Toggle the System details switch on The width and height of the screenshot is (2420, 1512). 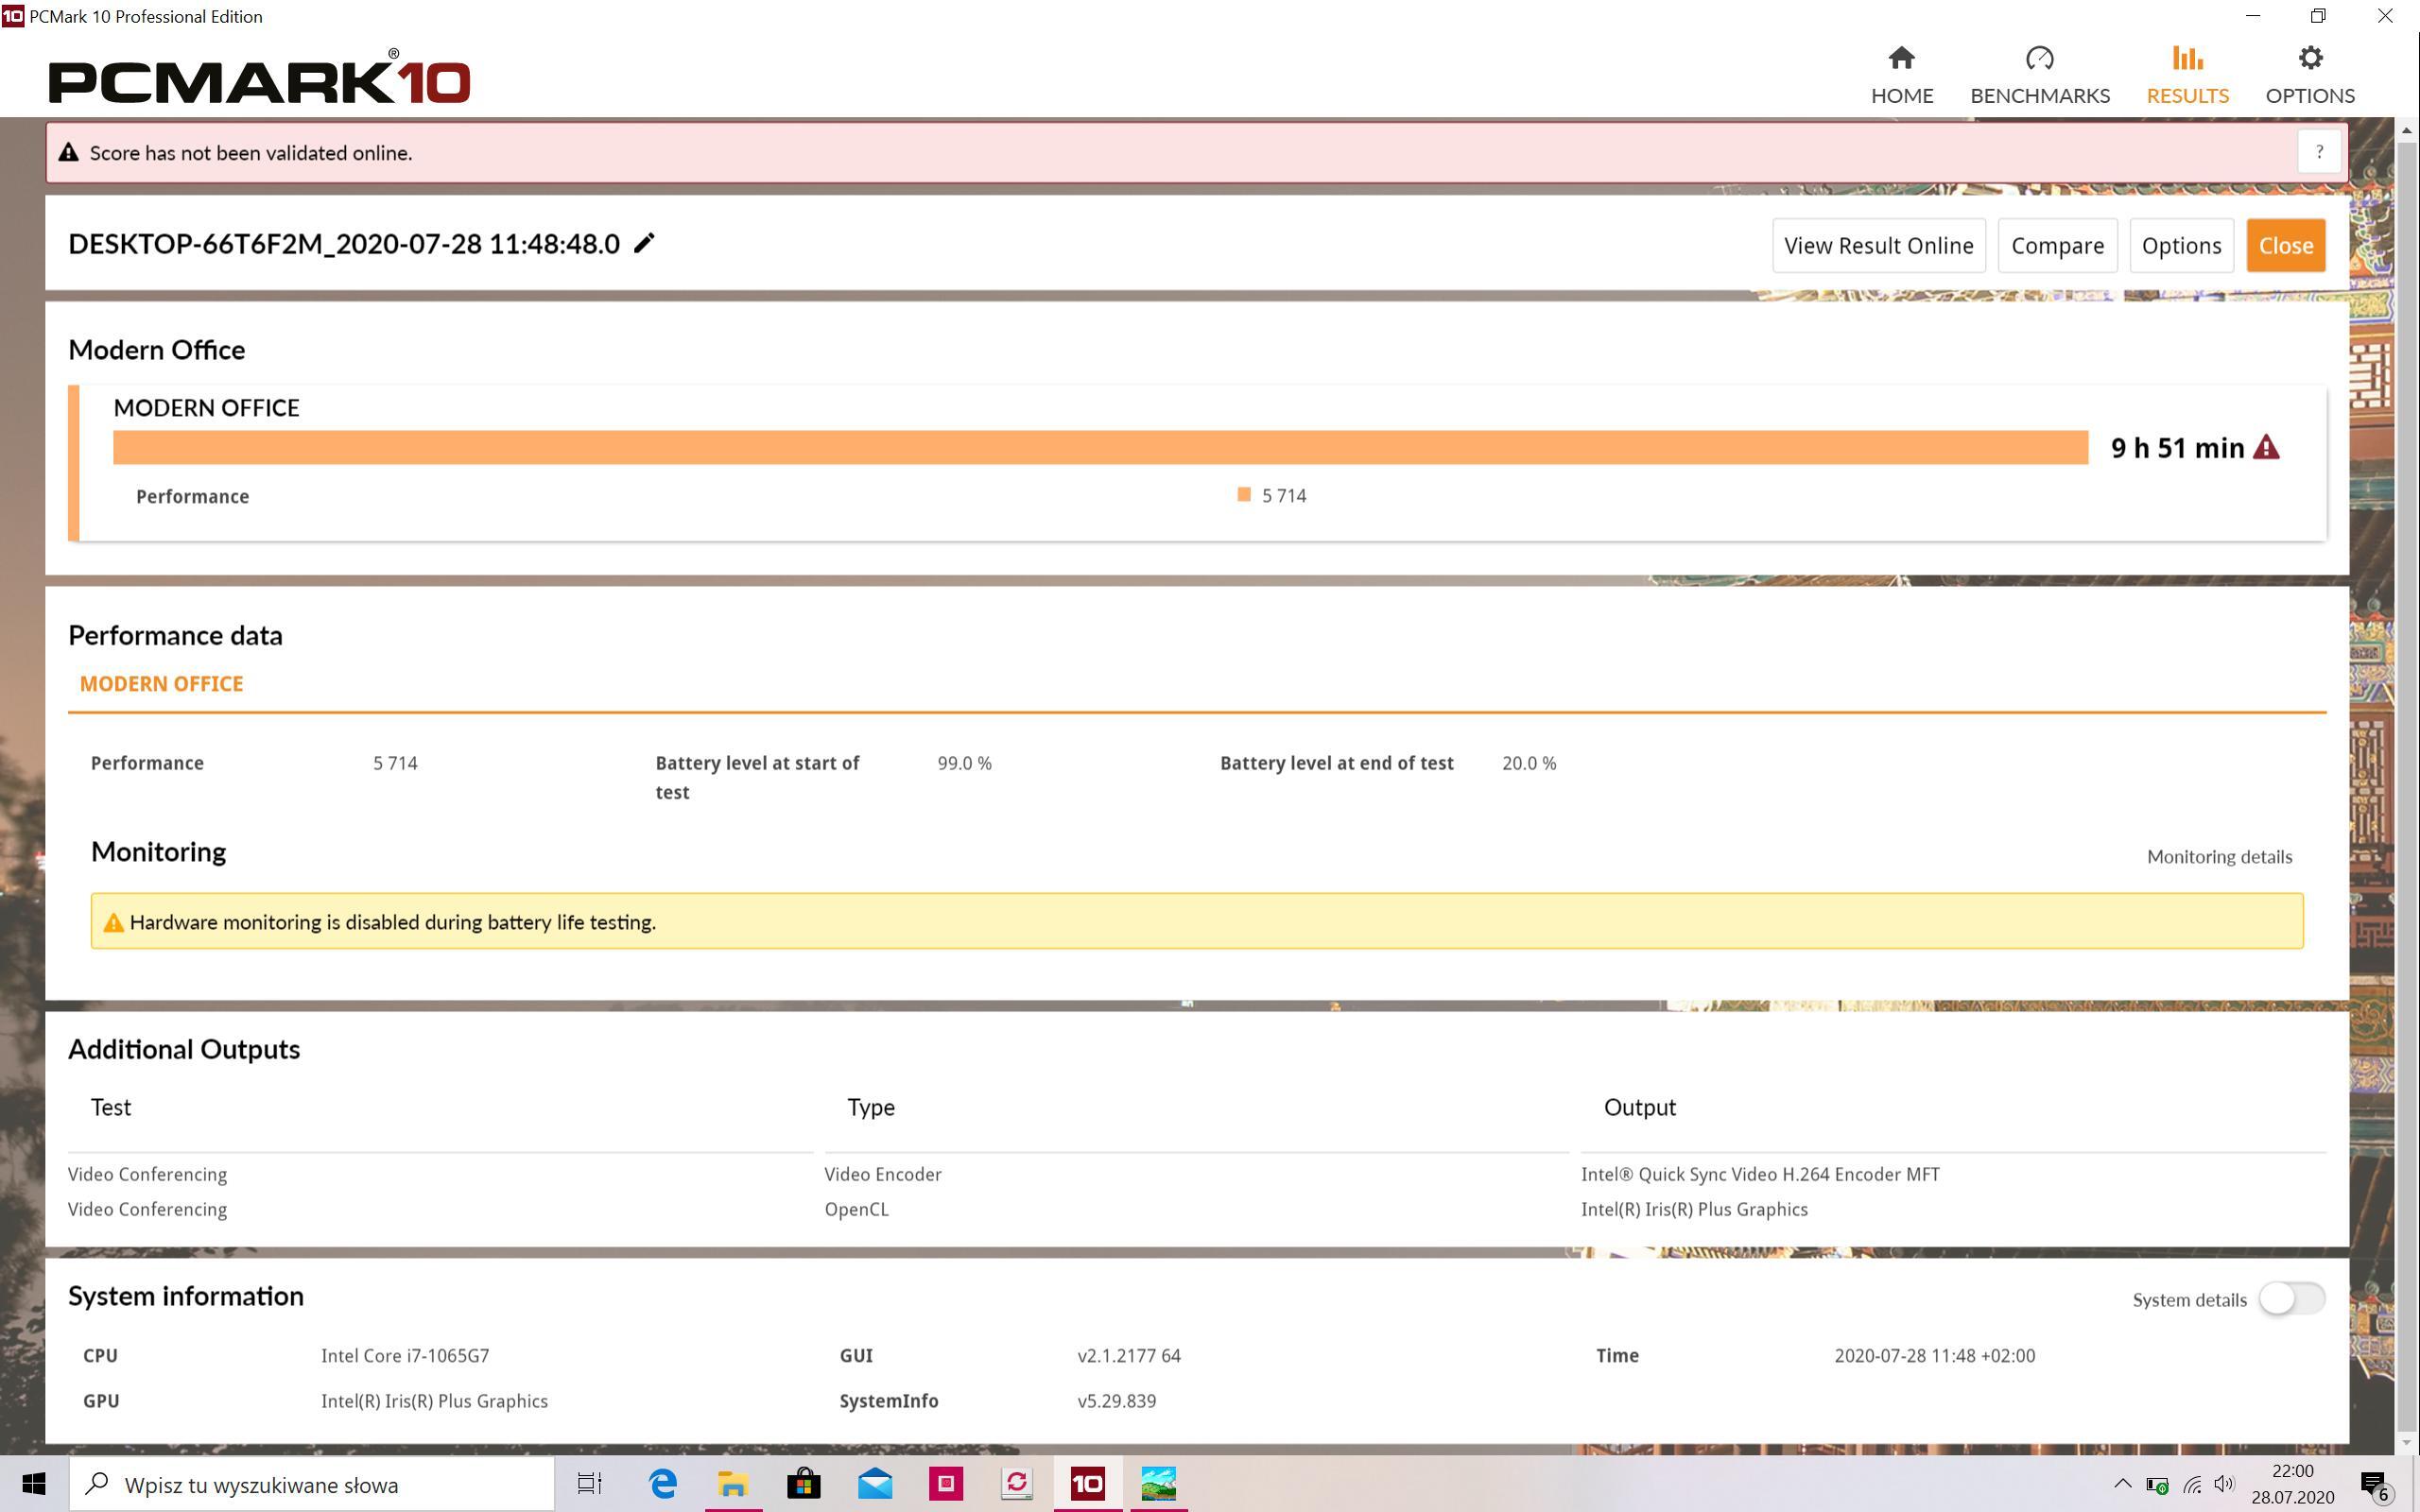(x=2291, y=1299)
